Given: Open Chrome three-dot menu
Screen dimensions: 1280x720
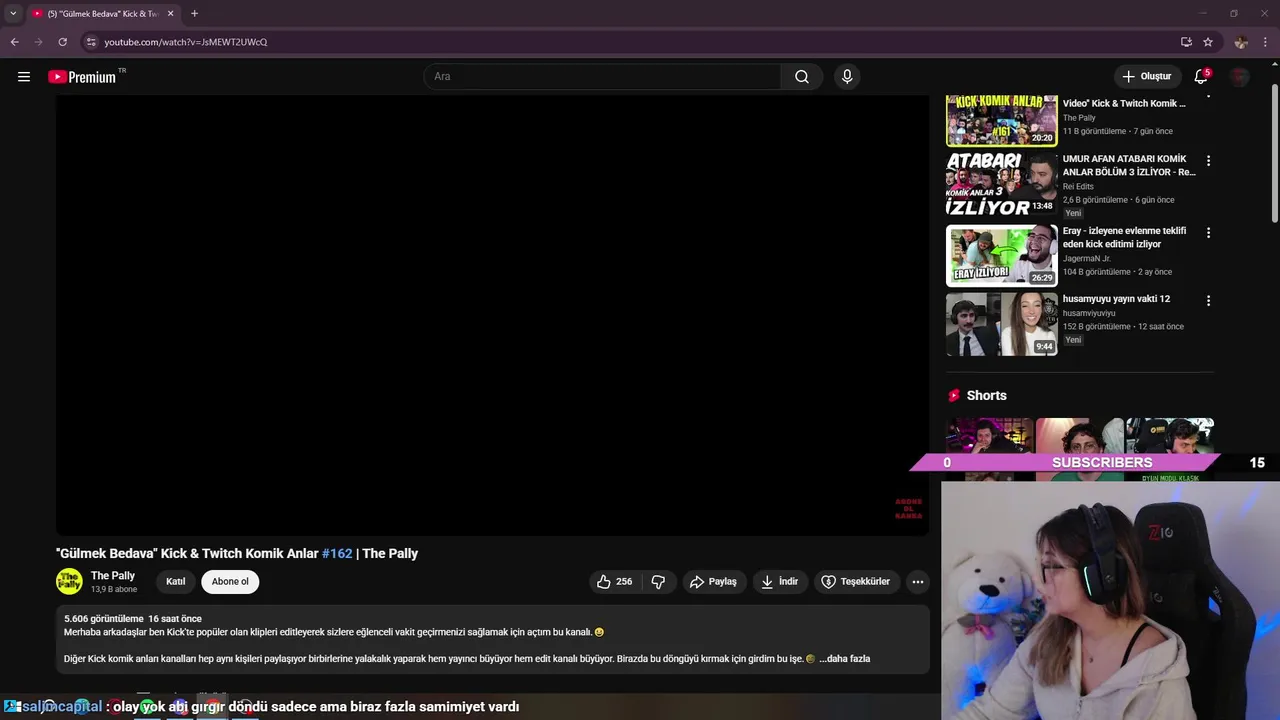Looking at the screenshot, I should 1265,42.
